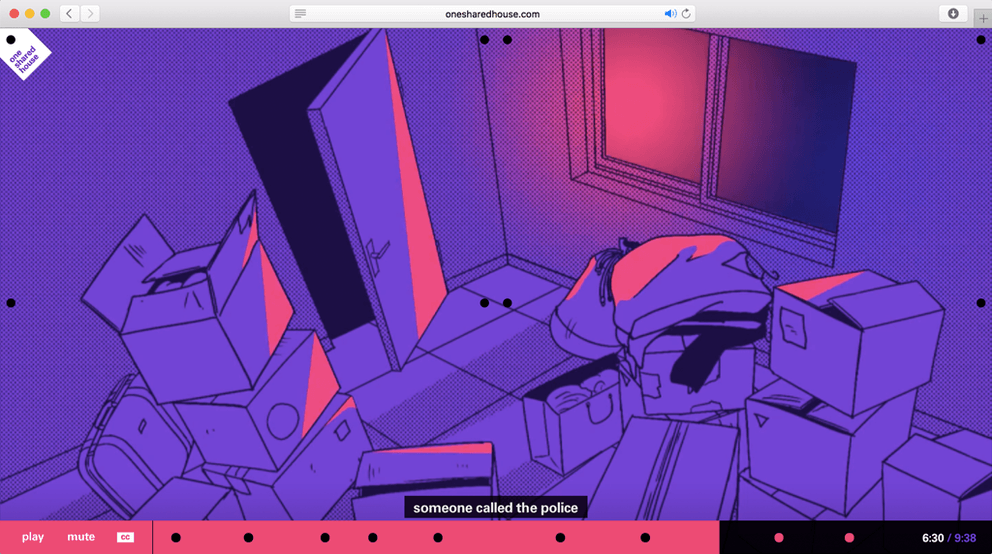Jump to the fifth black timeline marker
This screenshot has width=992, height=554.
coord(438,538)
